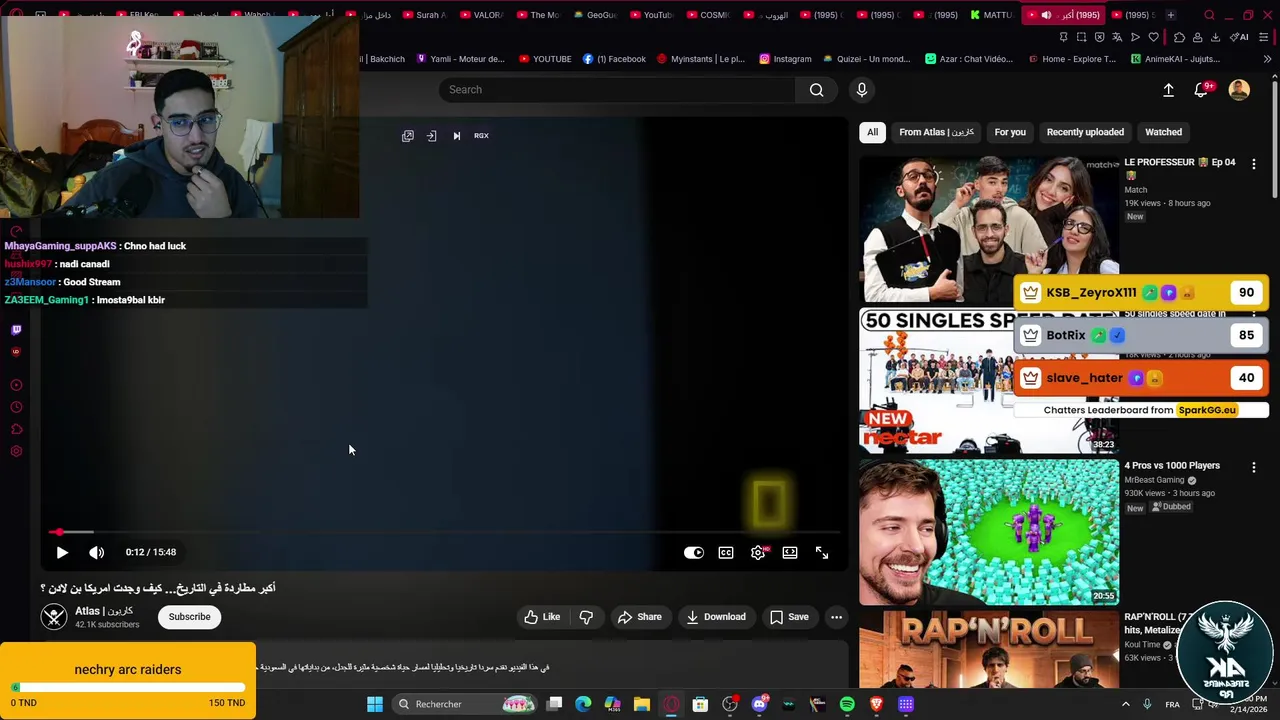
Task: Turn on subtitles with the CC button
Action: pyautogui.click(x=726, y=552)
